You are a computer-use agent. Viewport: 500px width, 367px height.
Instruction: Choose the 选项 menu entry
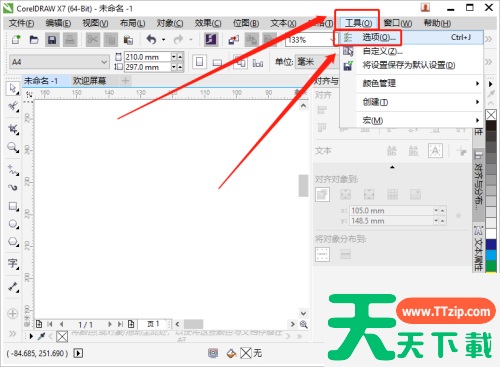click(x=411, y=37)
